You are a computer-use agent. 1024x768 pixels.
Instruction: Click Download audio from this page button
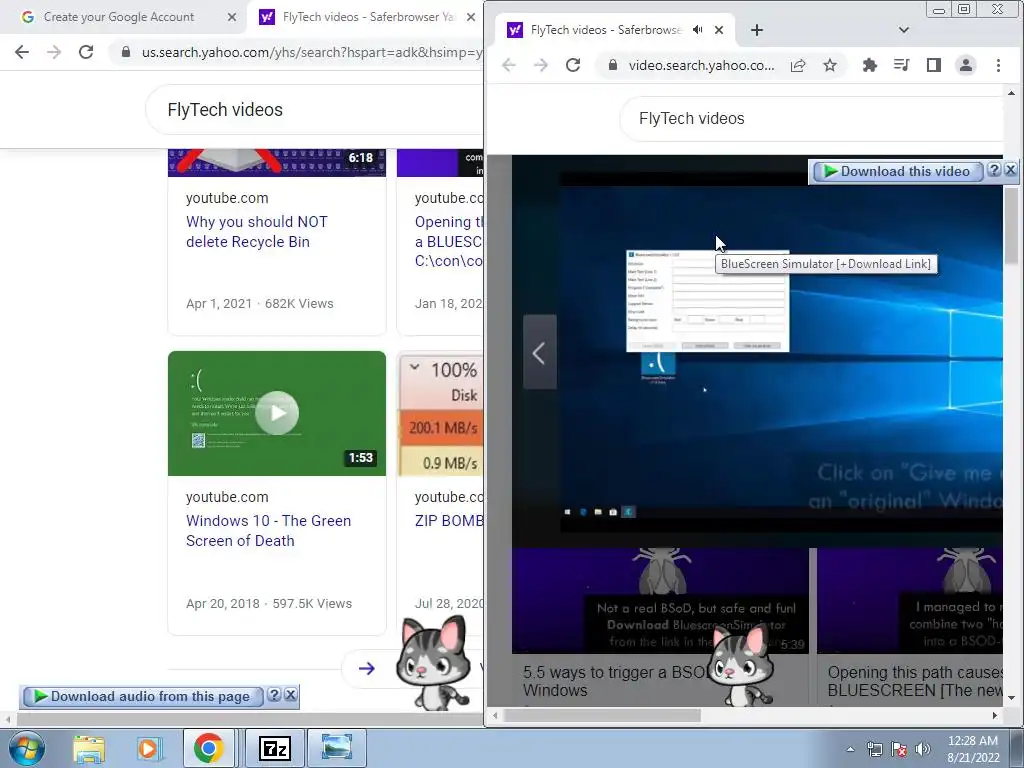(142, 697)
